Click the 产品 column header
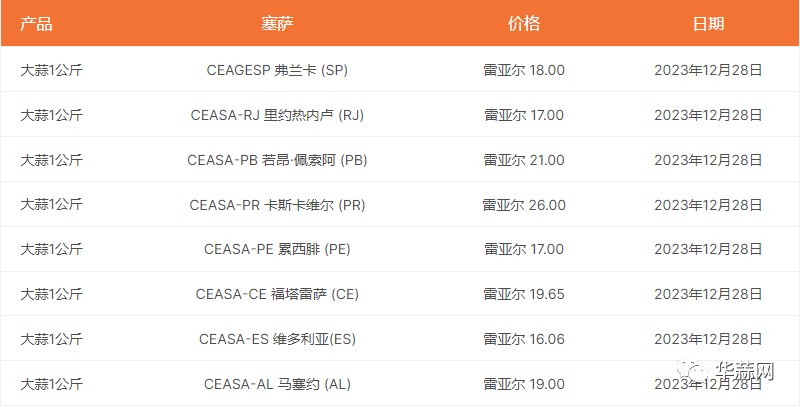Screen dimensions: 800x406 point(36,23)
